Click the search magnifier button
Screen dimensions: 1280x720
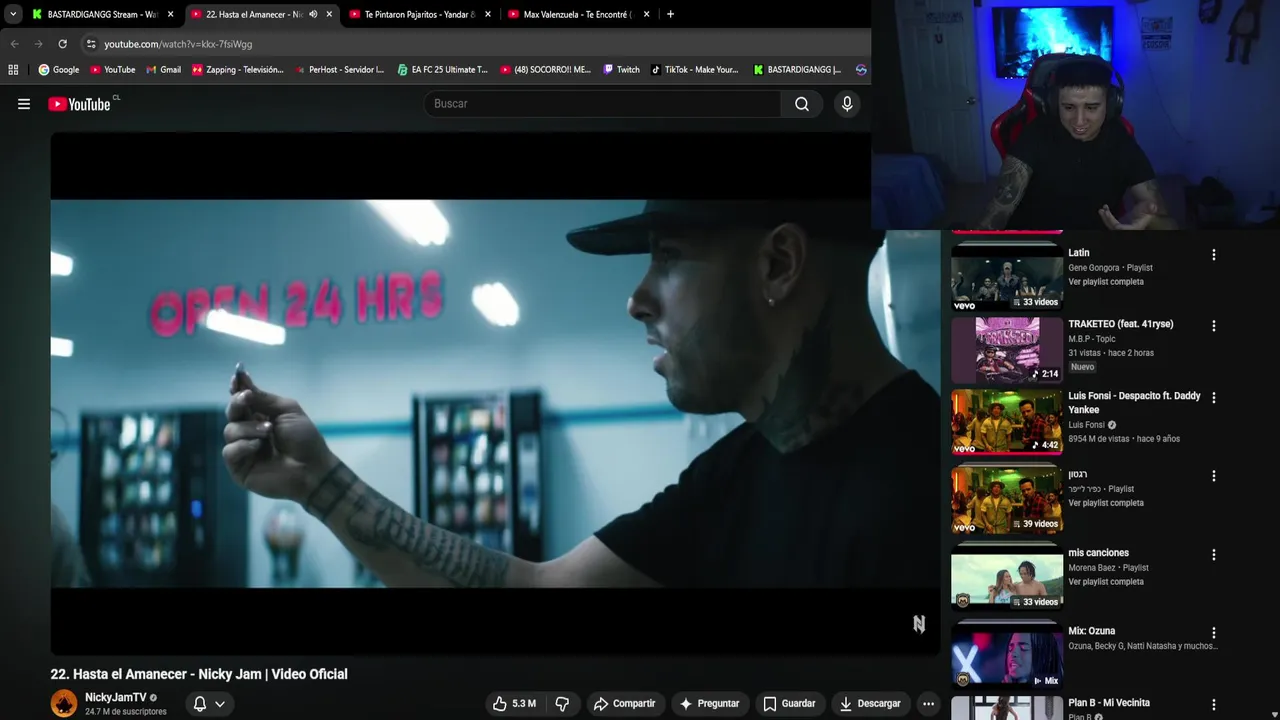coord(802,104)
